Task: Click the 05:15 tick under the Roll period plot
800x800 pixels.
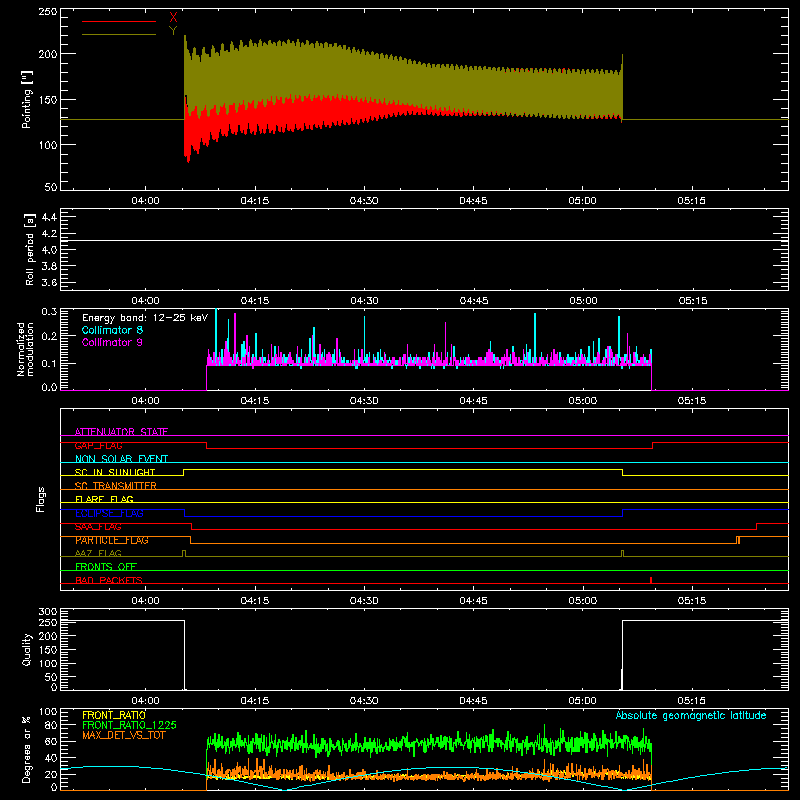Action: click(693, 301)
